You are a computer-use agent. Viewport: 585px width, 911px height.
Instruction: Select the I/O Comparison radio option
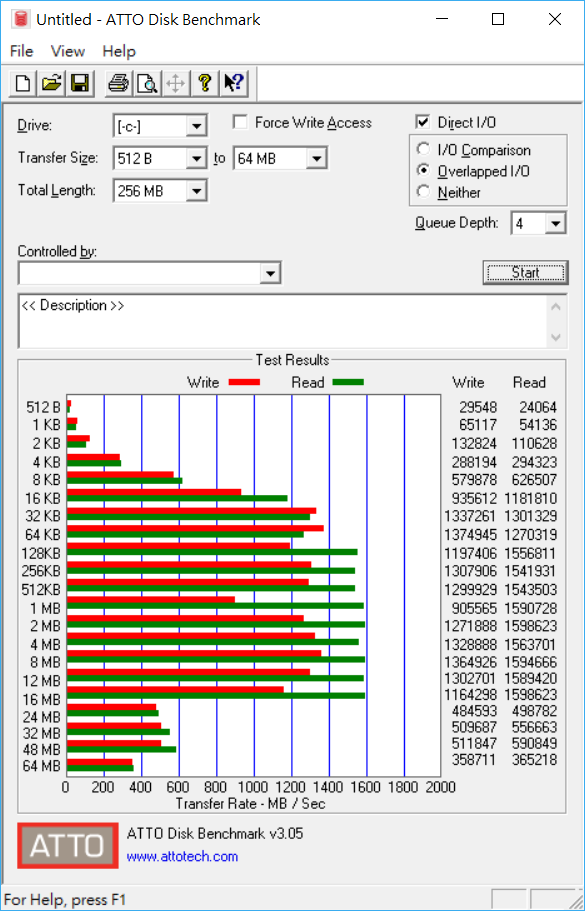pyautogui.click(x=424, y=149)
